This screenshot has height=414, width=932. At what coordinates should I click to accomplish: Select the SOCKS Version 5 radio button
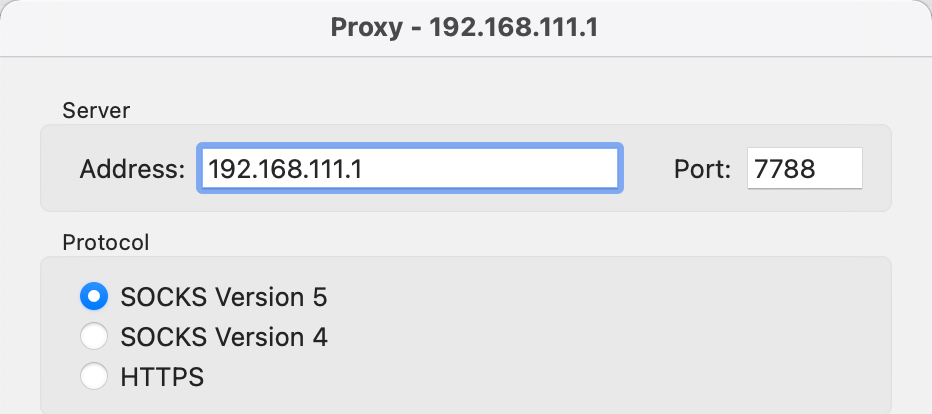coord(94,296)
